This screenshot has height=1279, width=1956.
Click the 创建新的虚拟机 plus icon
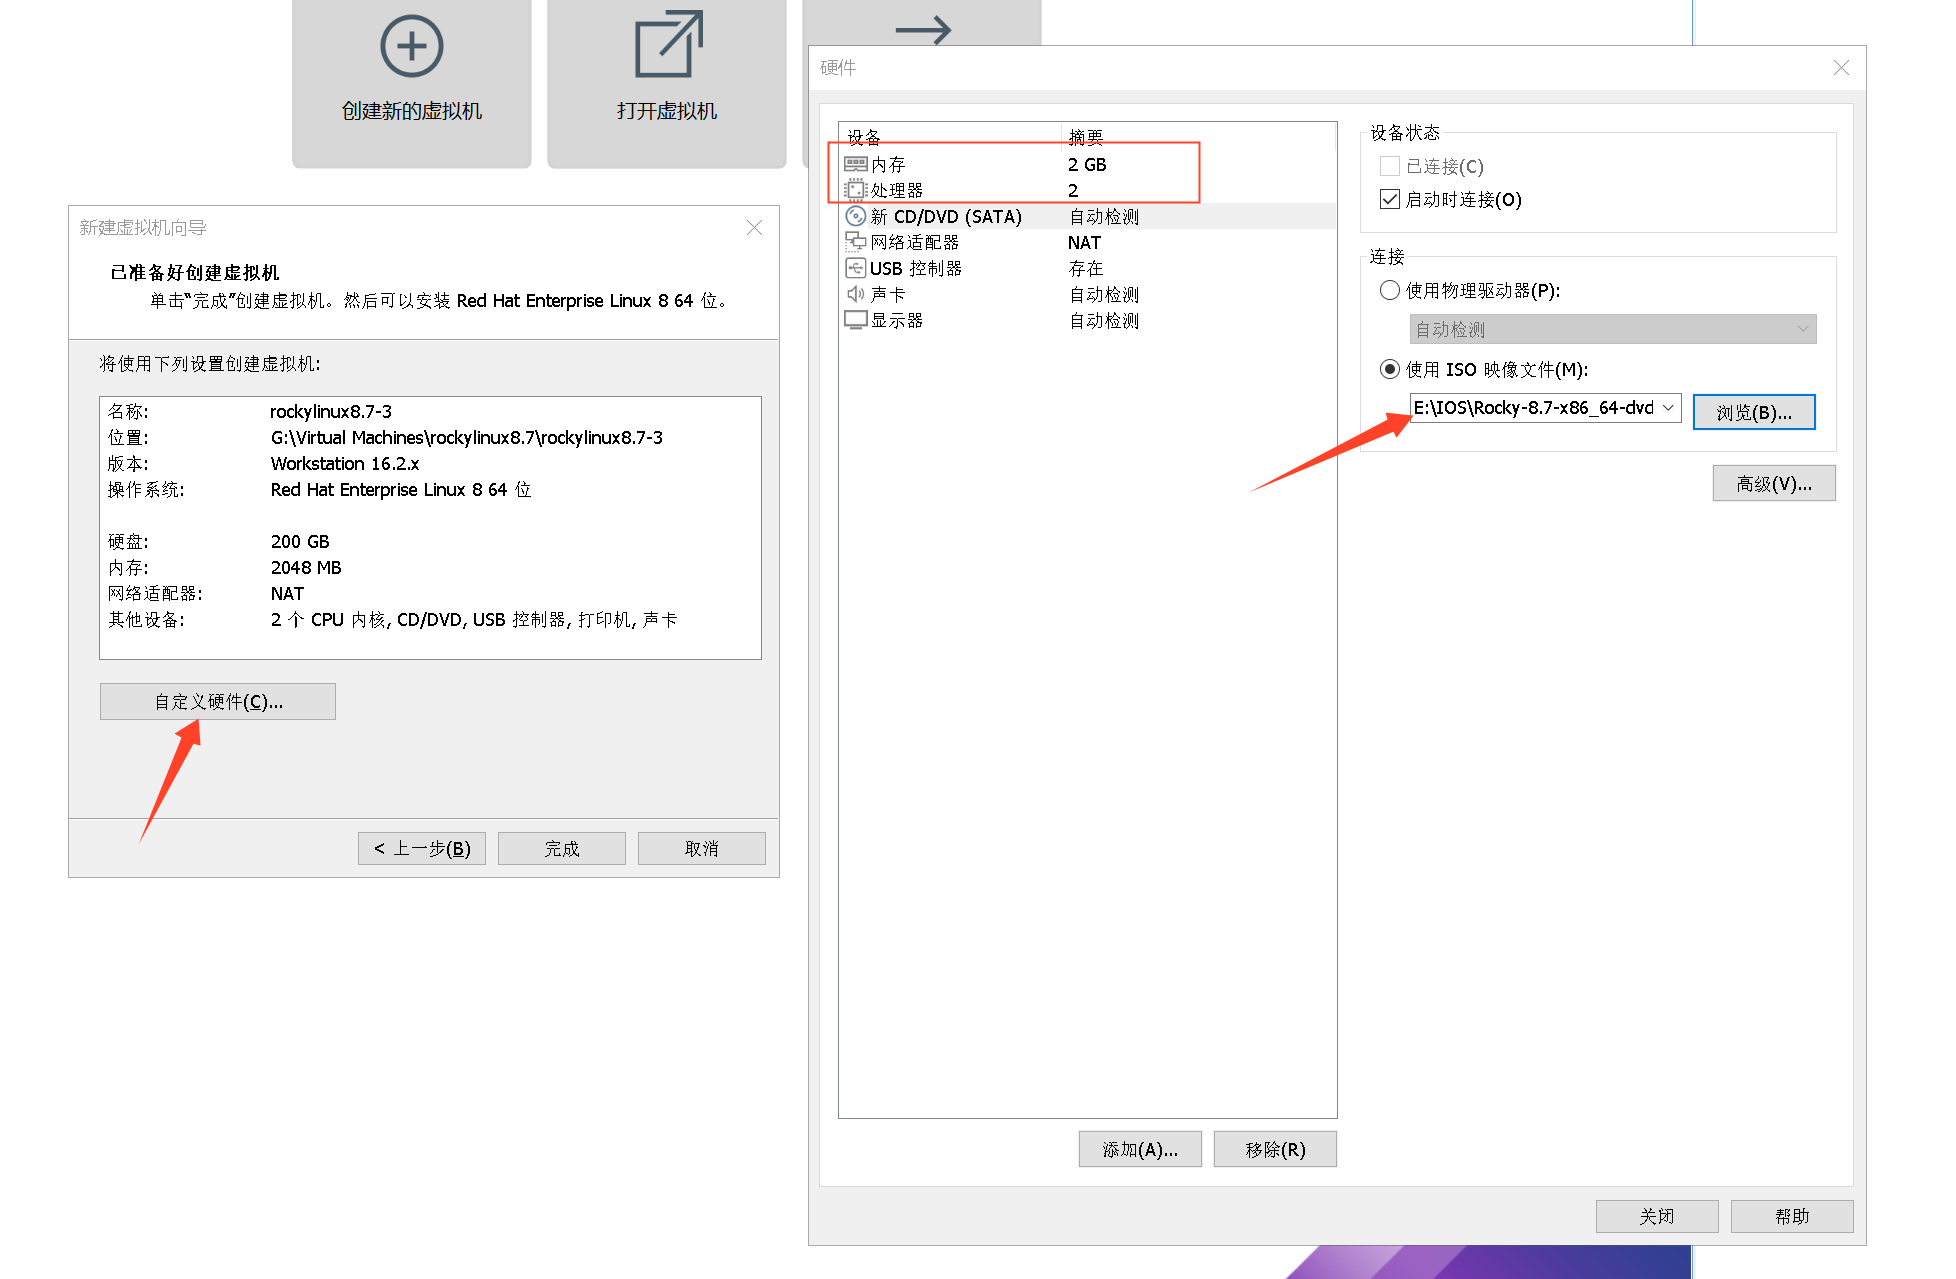tap(411, 46)
